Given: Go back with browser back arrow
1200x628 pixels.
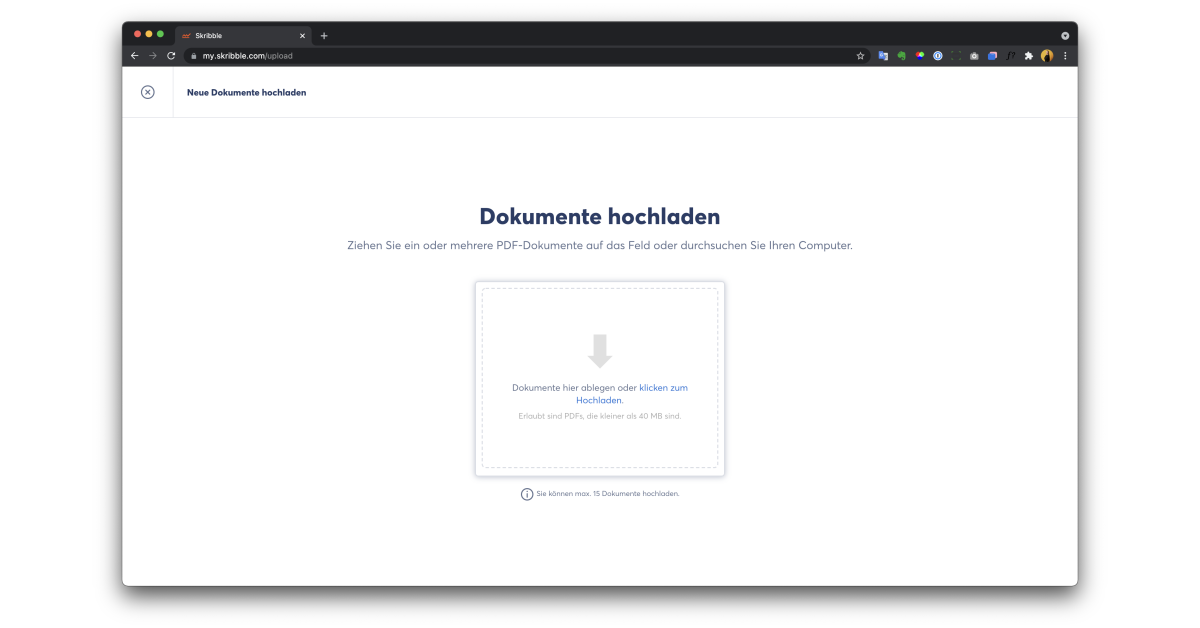Looking at the screenshot, I should [x=135, y=56].
